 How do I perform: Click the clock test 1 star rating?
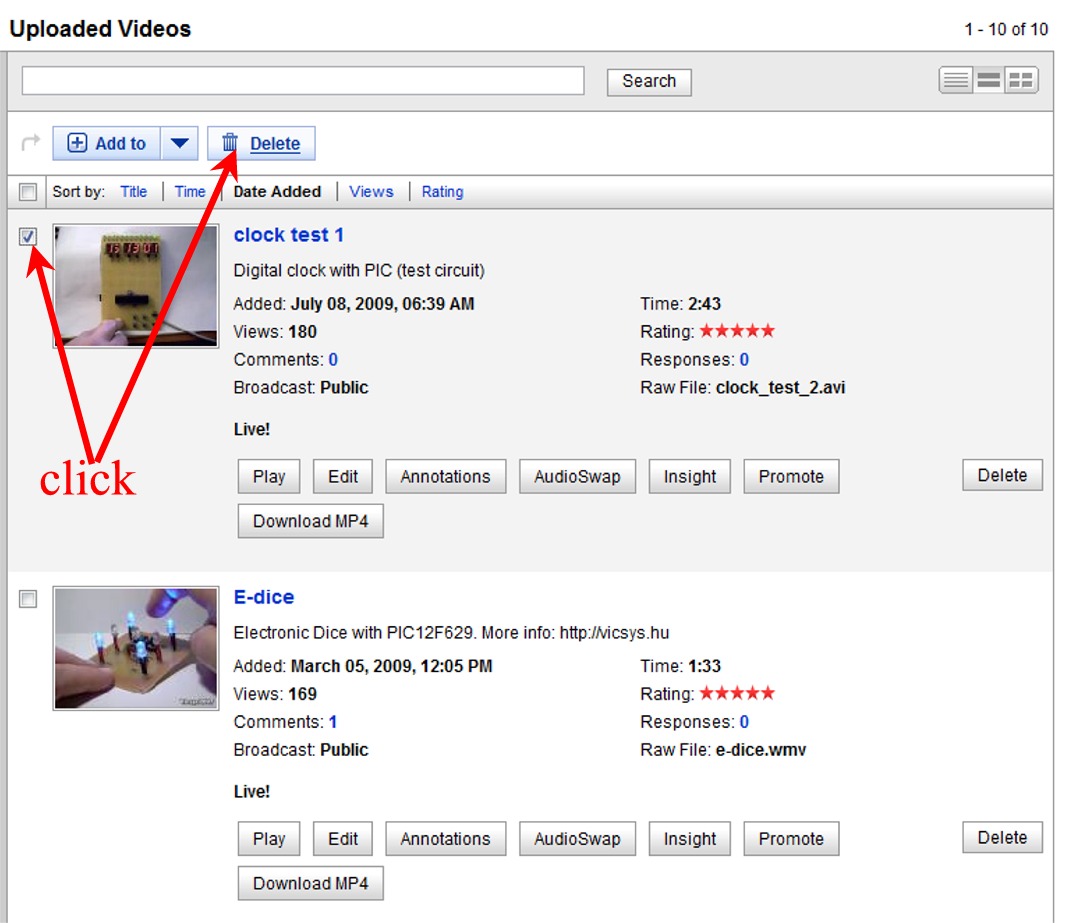[x=738, y=331]
